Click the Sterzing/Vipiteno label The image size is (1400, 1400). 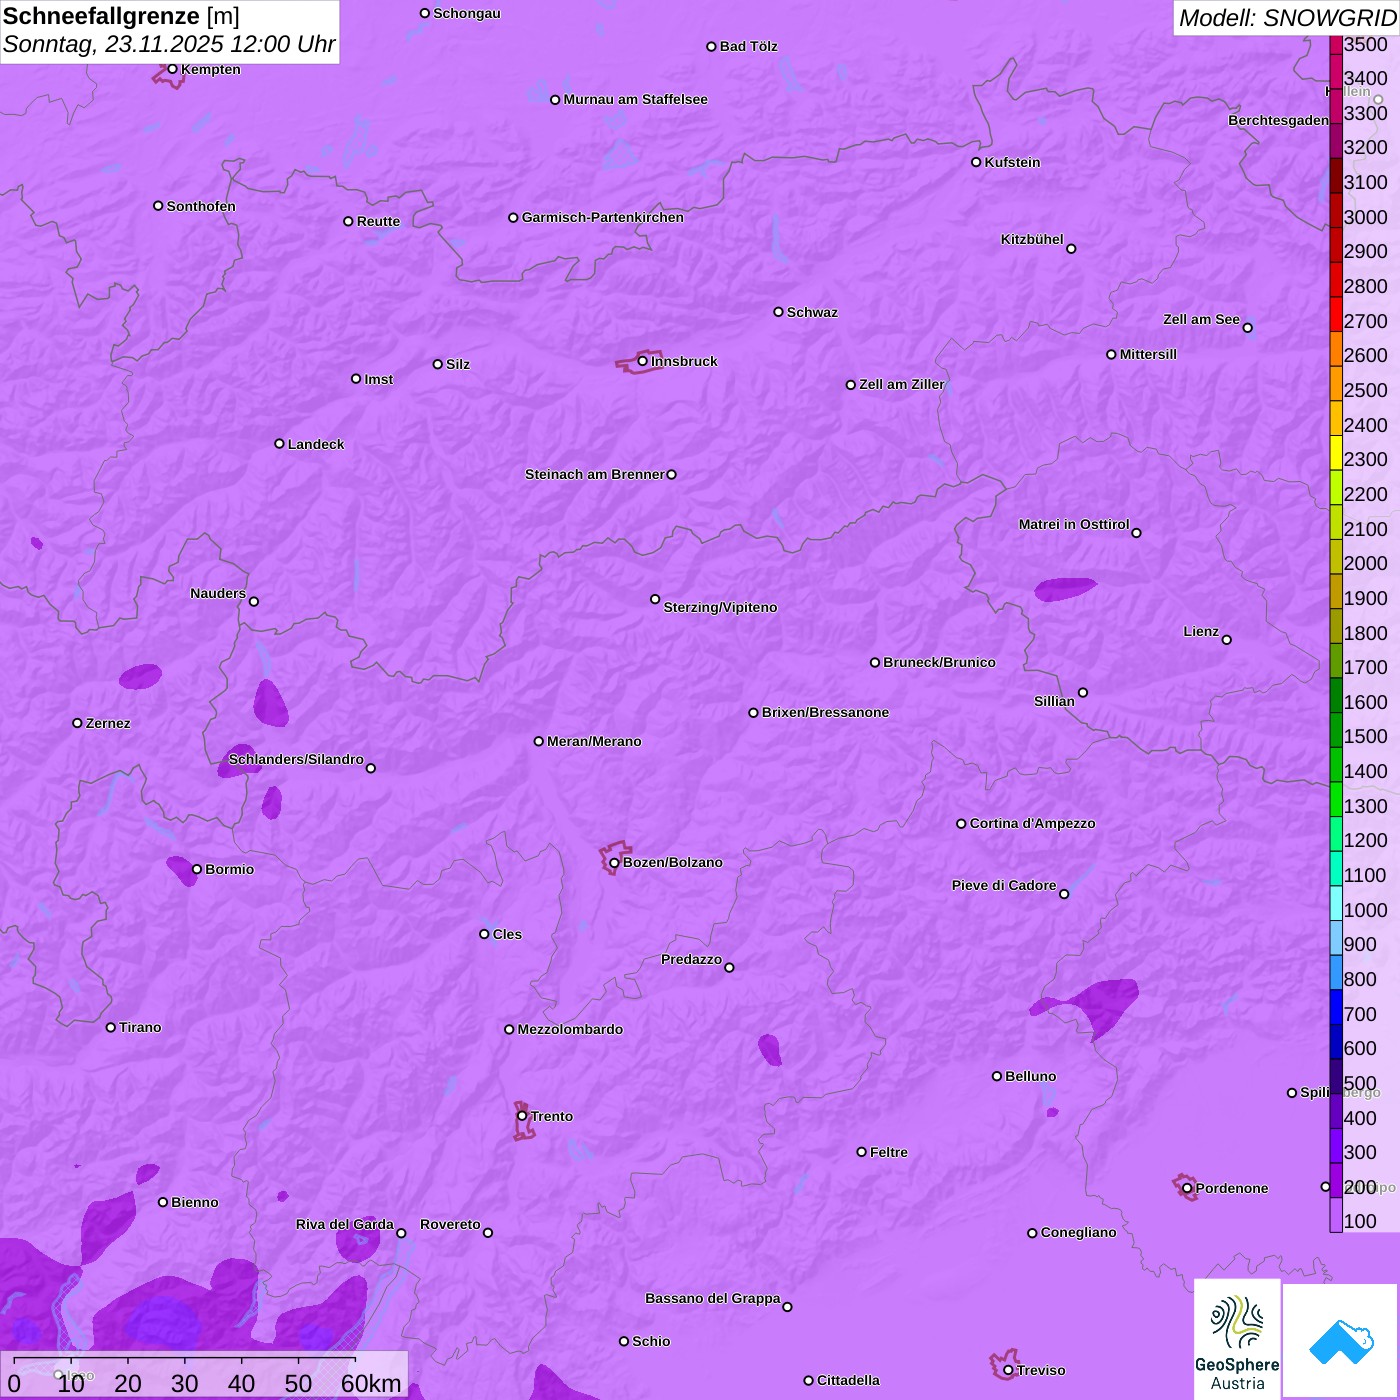pos(720,607)
